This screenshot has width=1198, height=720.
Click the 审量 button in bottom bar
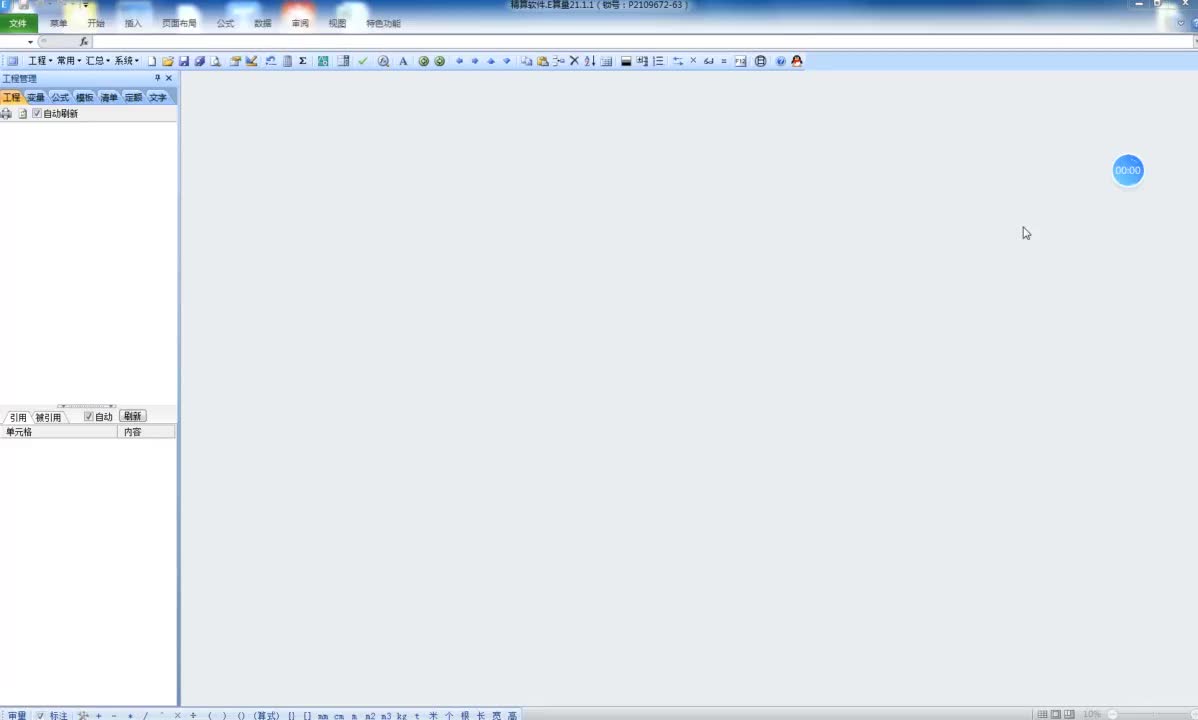click(x=17, y=715)
